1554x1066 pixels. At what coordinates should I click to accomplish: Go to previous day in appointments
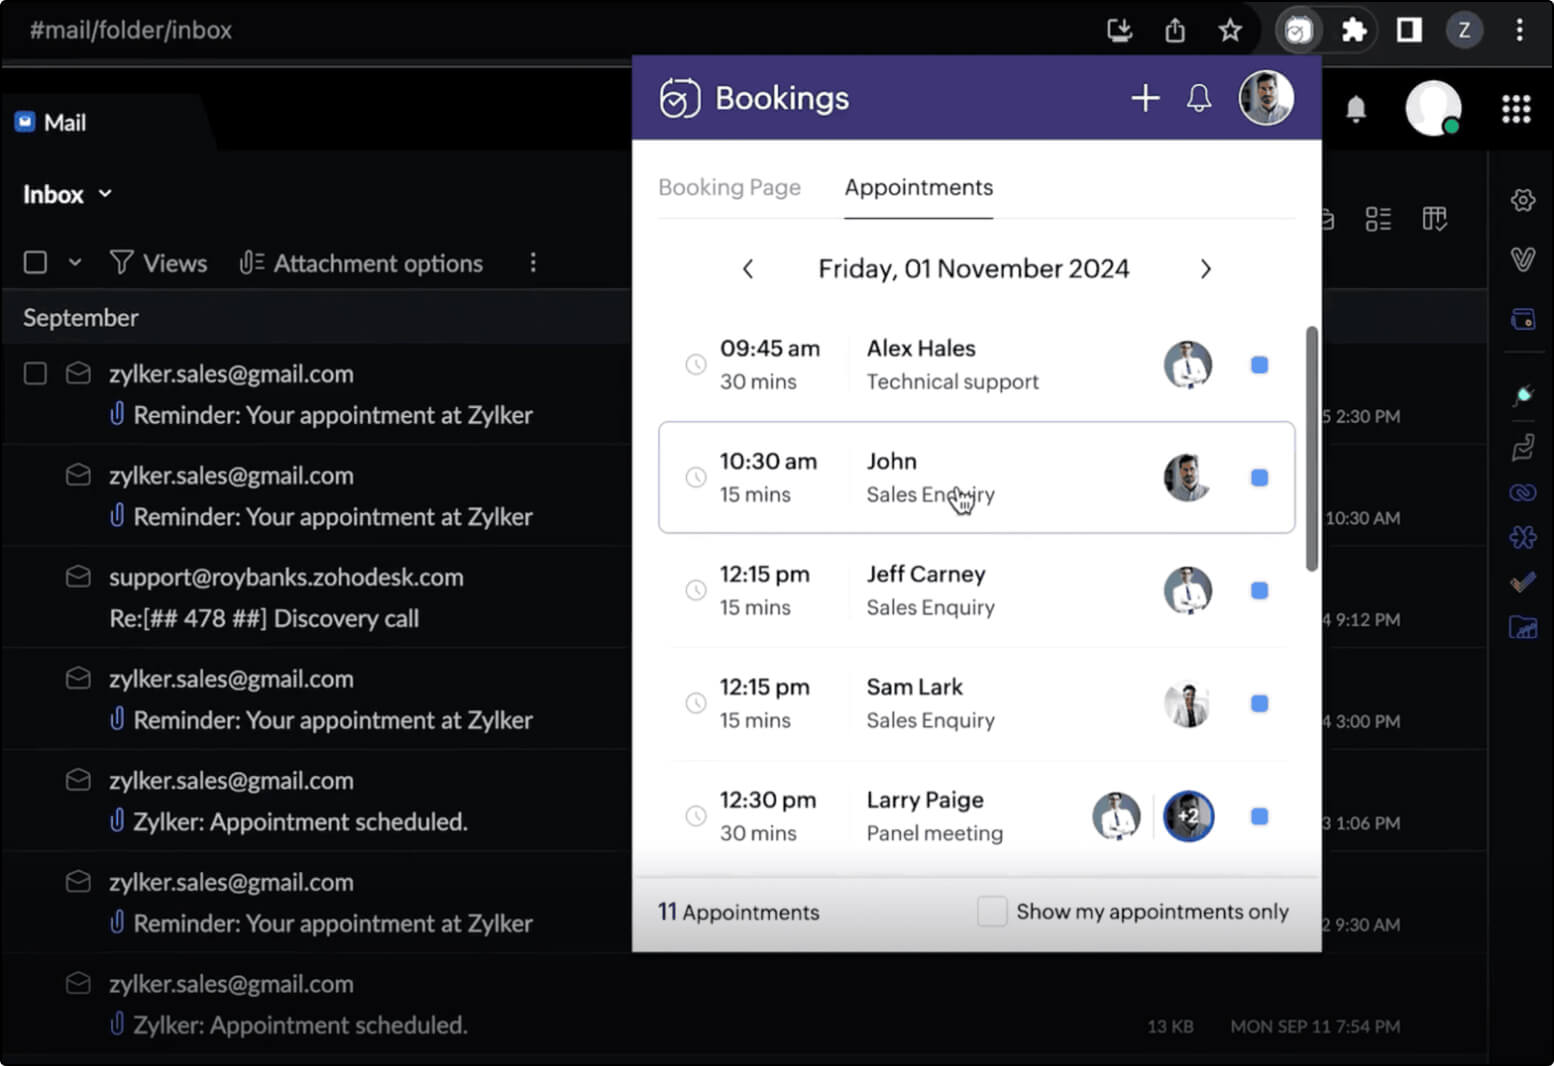pos(748,269)
